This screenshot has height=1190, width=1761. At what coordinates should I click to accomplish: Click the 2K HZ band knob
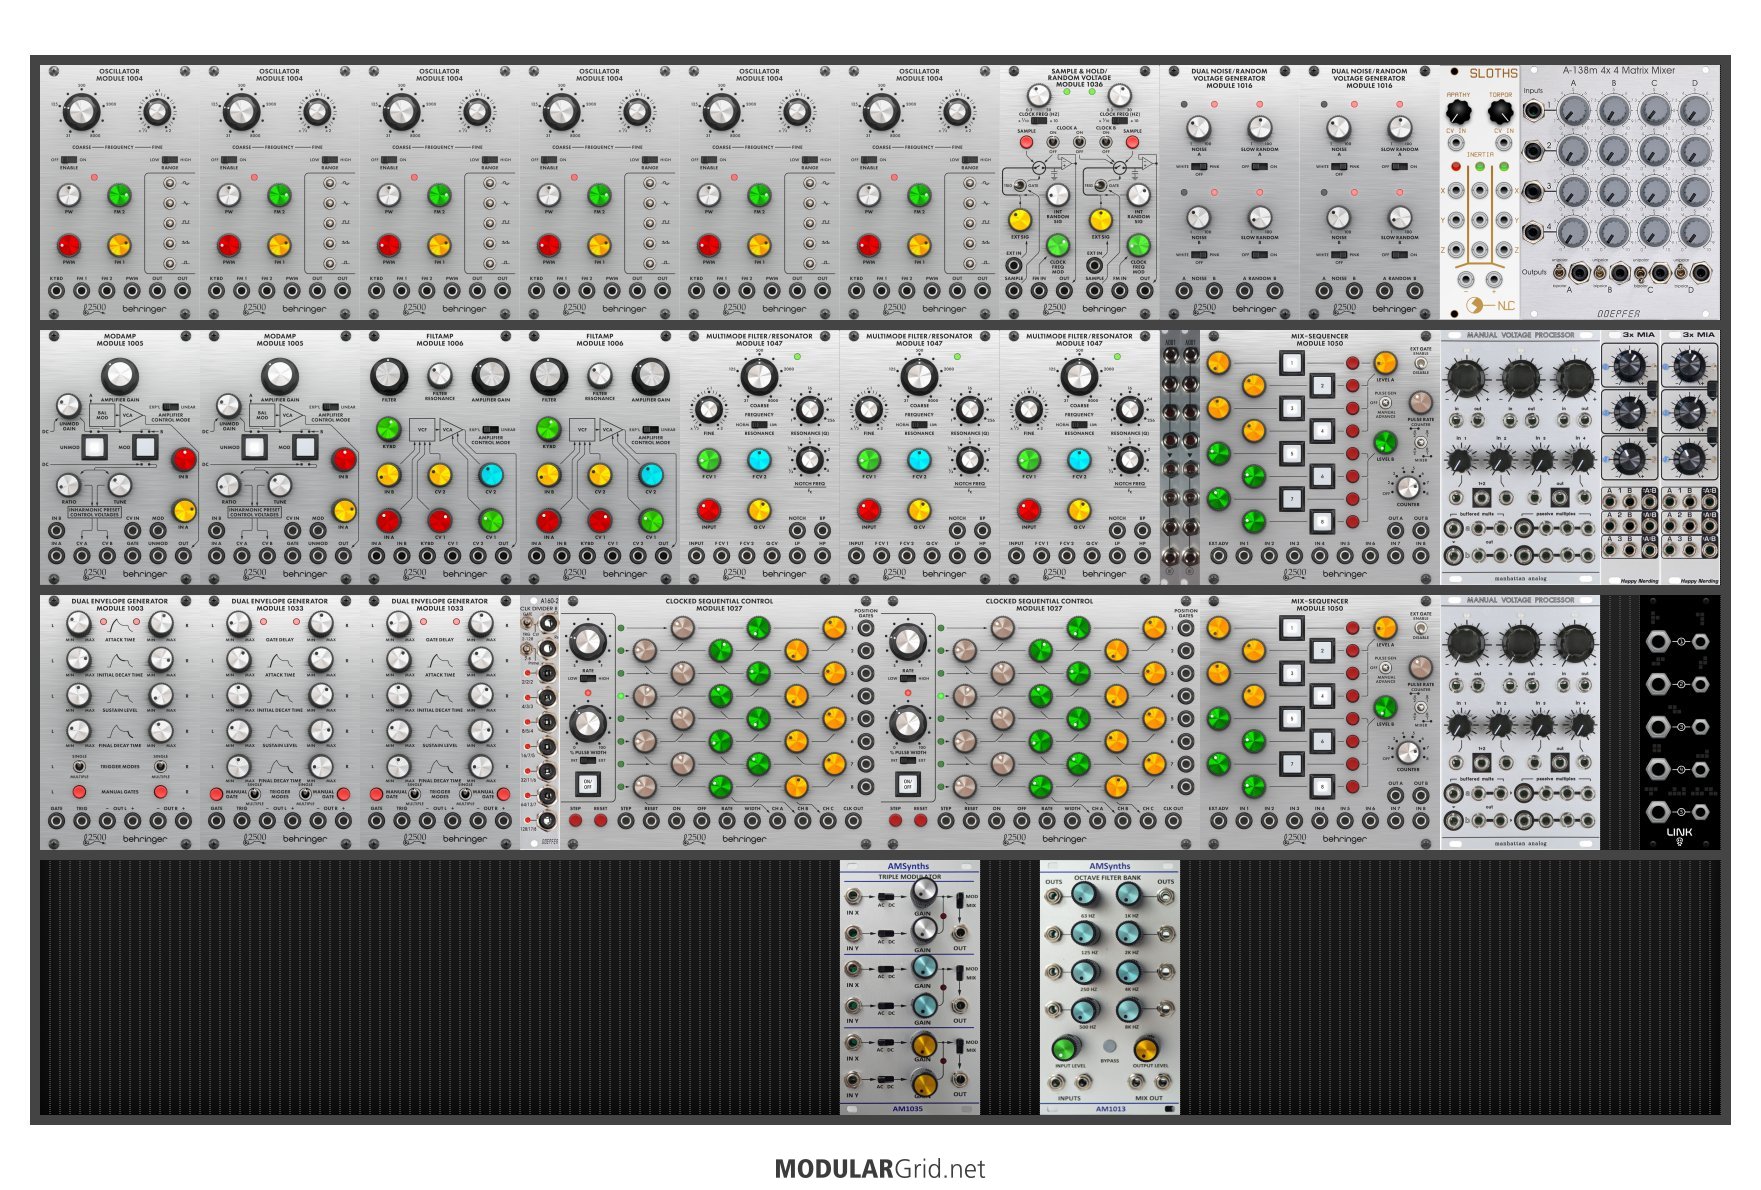click(1129, 934)
